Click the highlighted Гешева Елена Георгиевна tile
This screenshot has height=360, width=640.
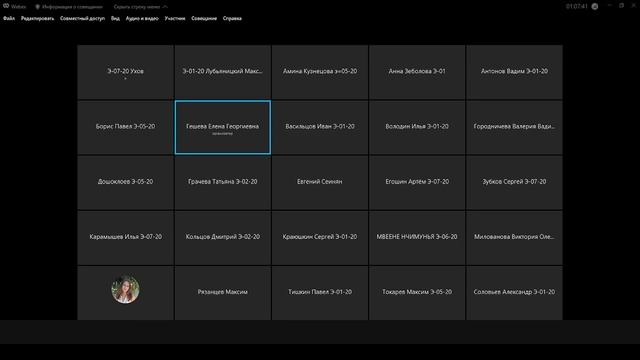222,127
